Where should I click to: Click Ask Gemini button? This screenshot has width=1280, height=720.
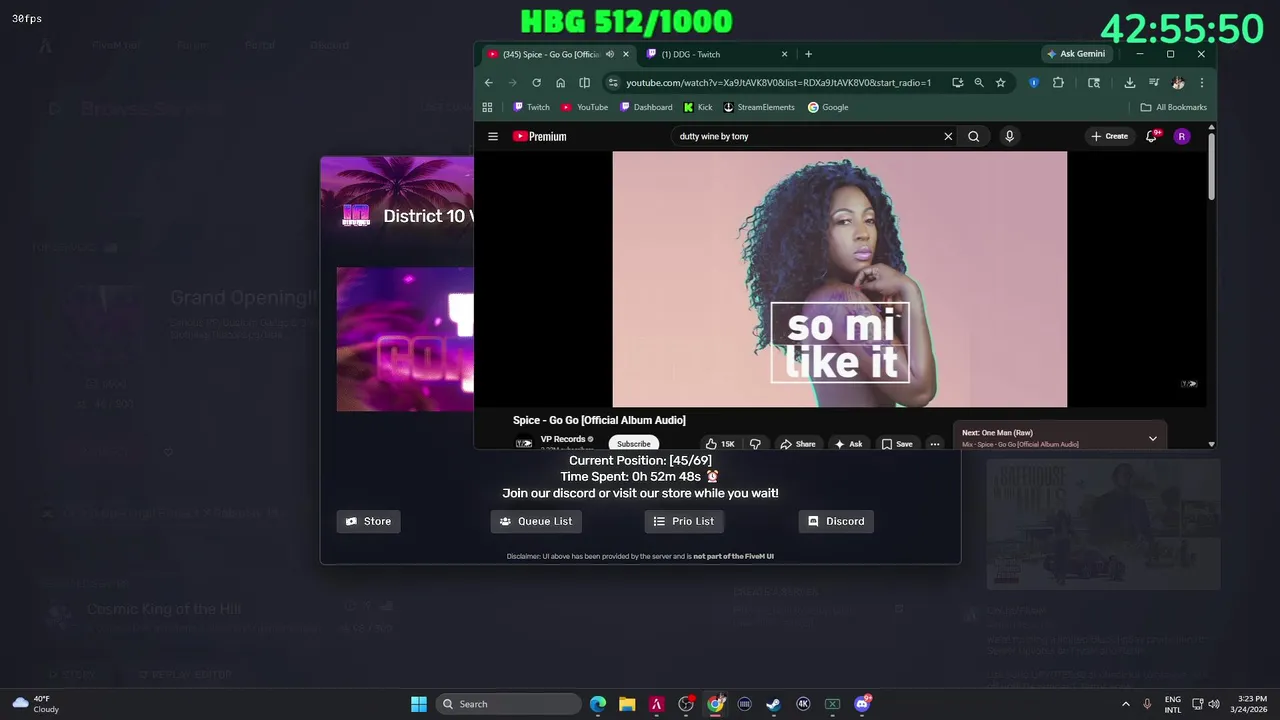click(x=1076, y=54)
